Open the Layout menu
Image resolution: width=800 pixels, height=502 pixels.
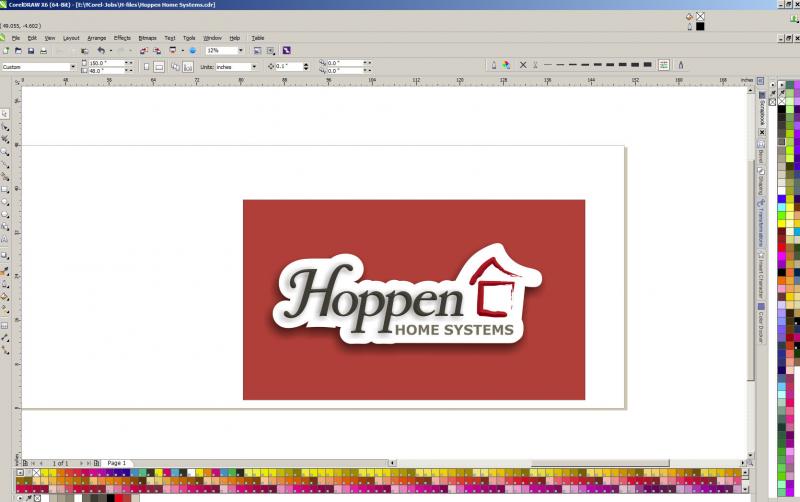click(x=71, y=38)
